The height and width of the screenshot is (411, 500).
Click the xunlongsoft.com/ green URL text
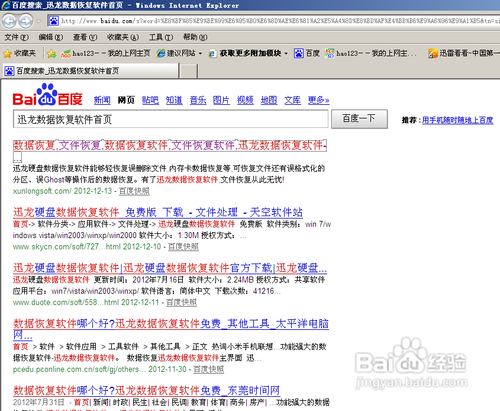[x=42, y=191]
